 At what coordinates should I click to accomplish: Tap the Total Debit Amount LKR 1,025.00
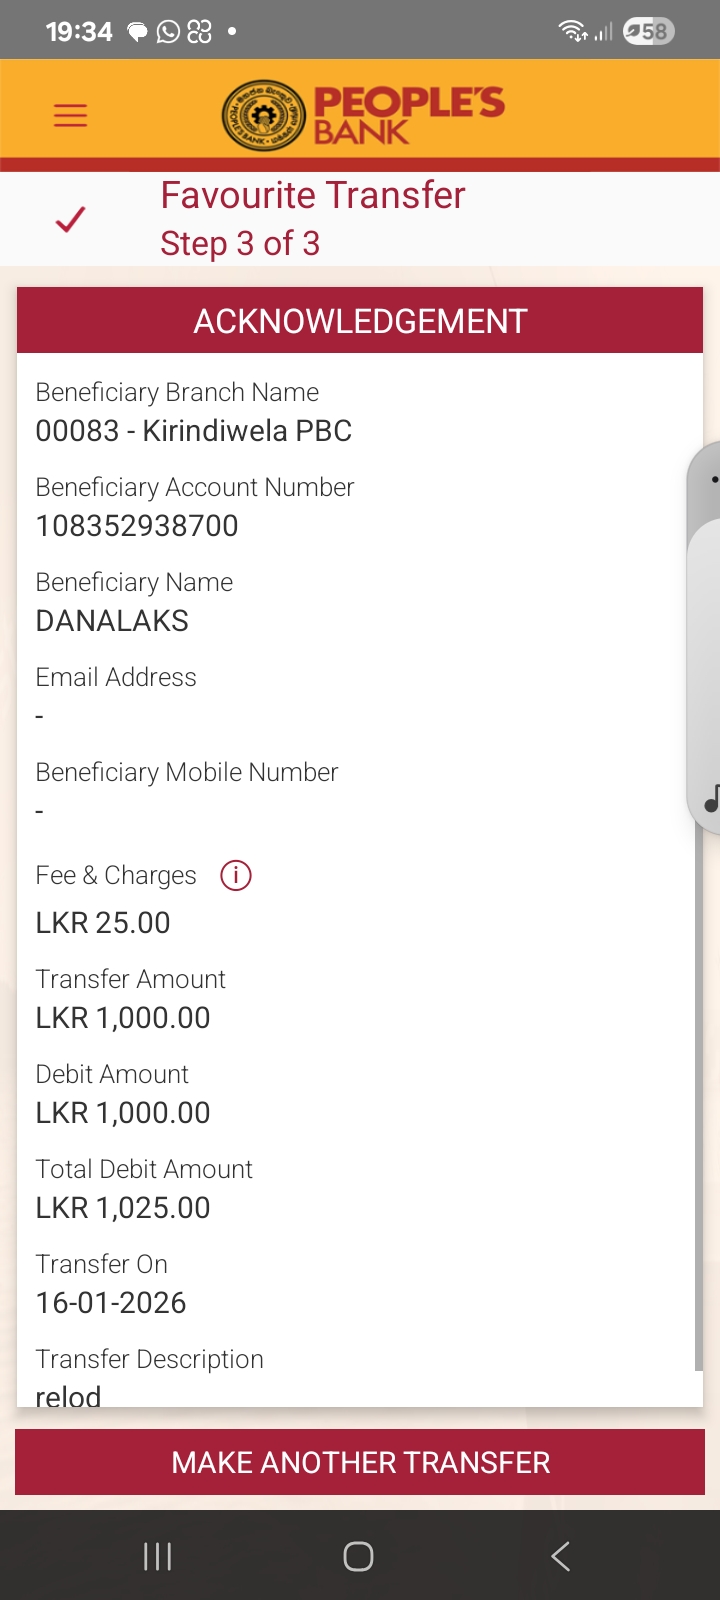[x=123, y=1208]
